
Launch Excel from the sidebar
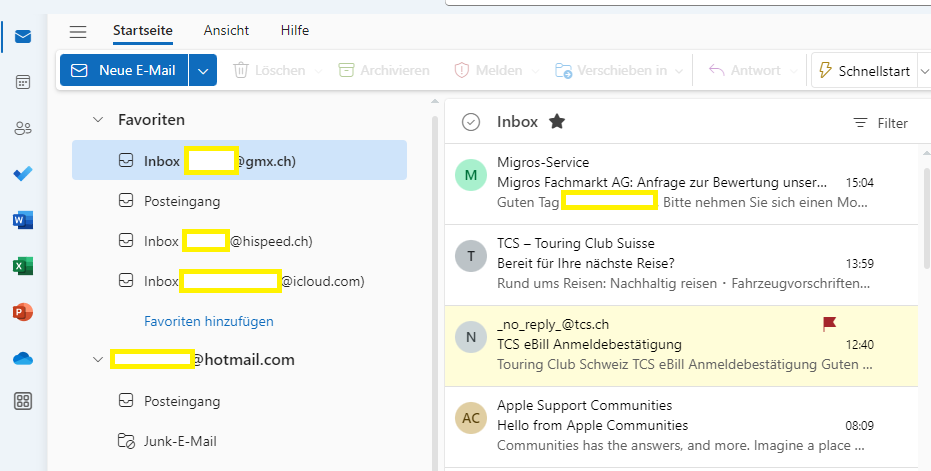(23, 265)
